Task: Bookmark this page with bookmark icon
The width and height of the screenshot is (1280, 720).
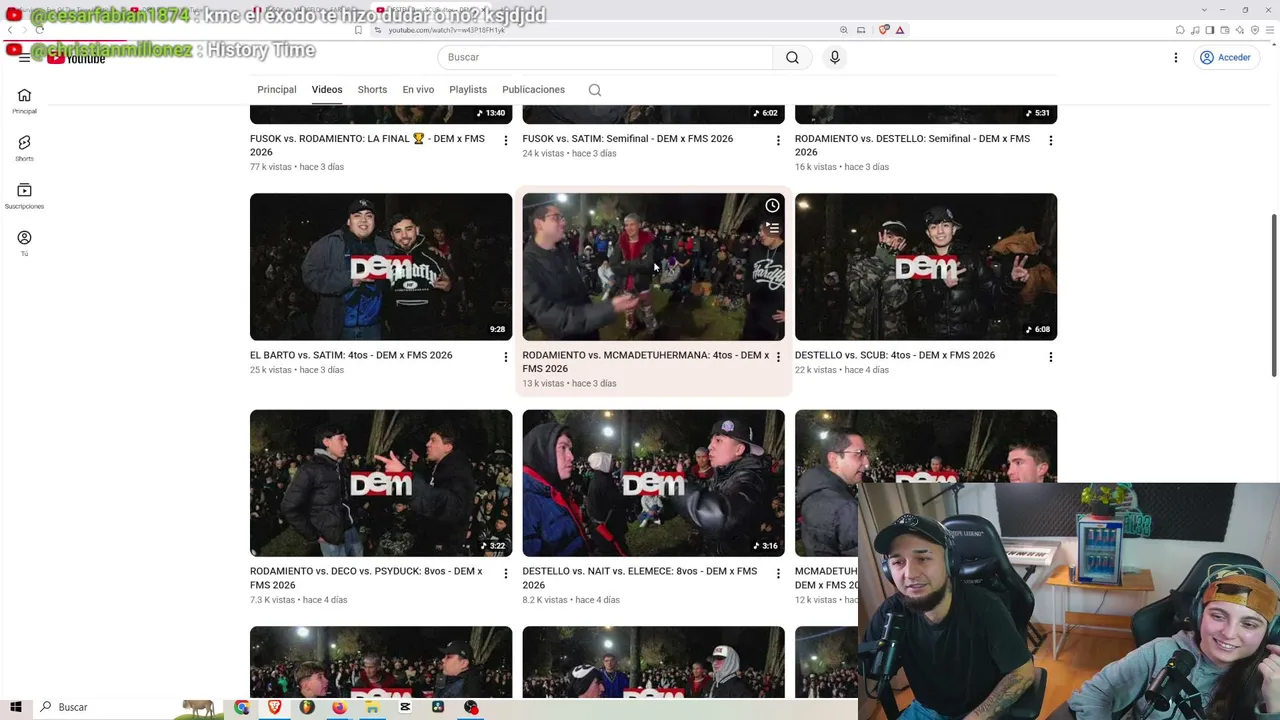Action: pos(358,30)
